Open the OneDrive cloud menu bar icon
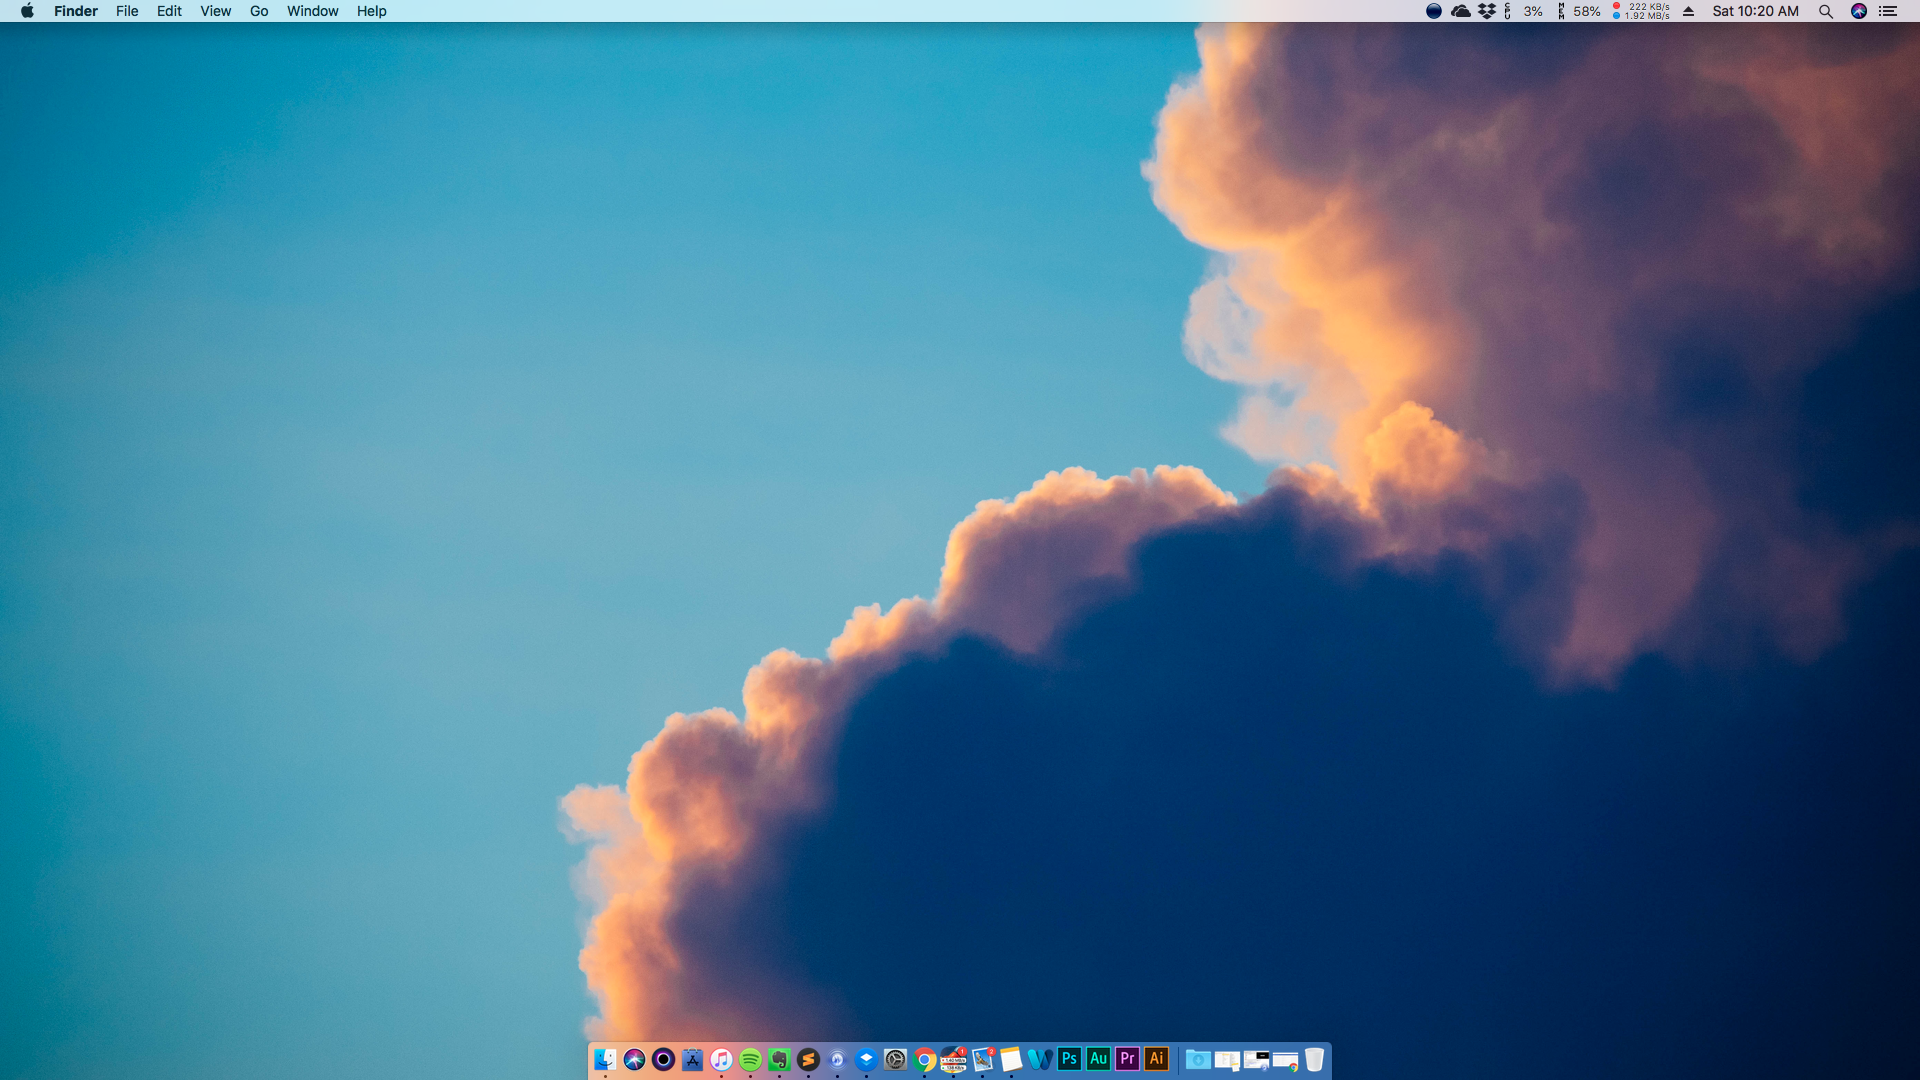Screen dimensions: 1920x1080 point(1460,11)
